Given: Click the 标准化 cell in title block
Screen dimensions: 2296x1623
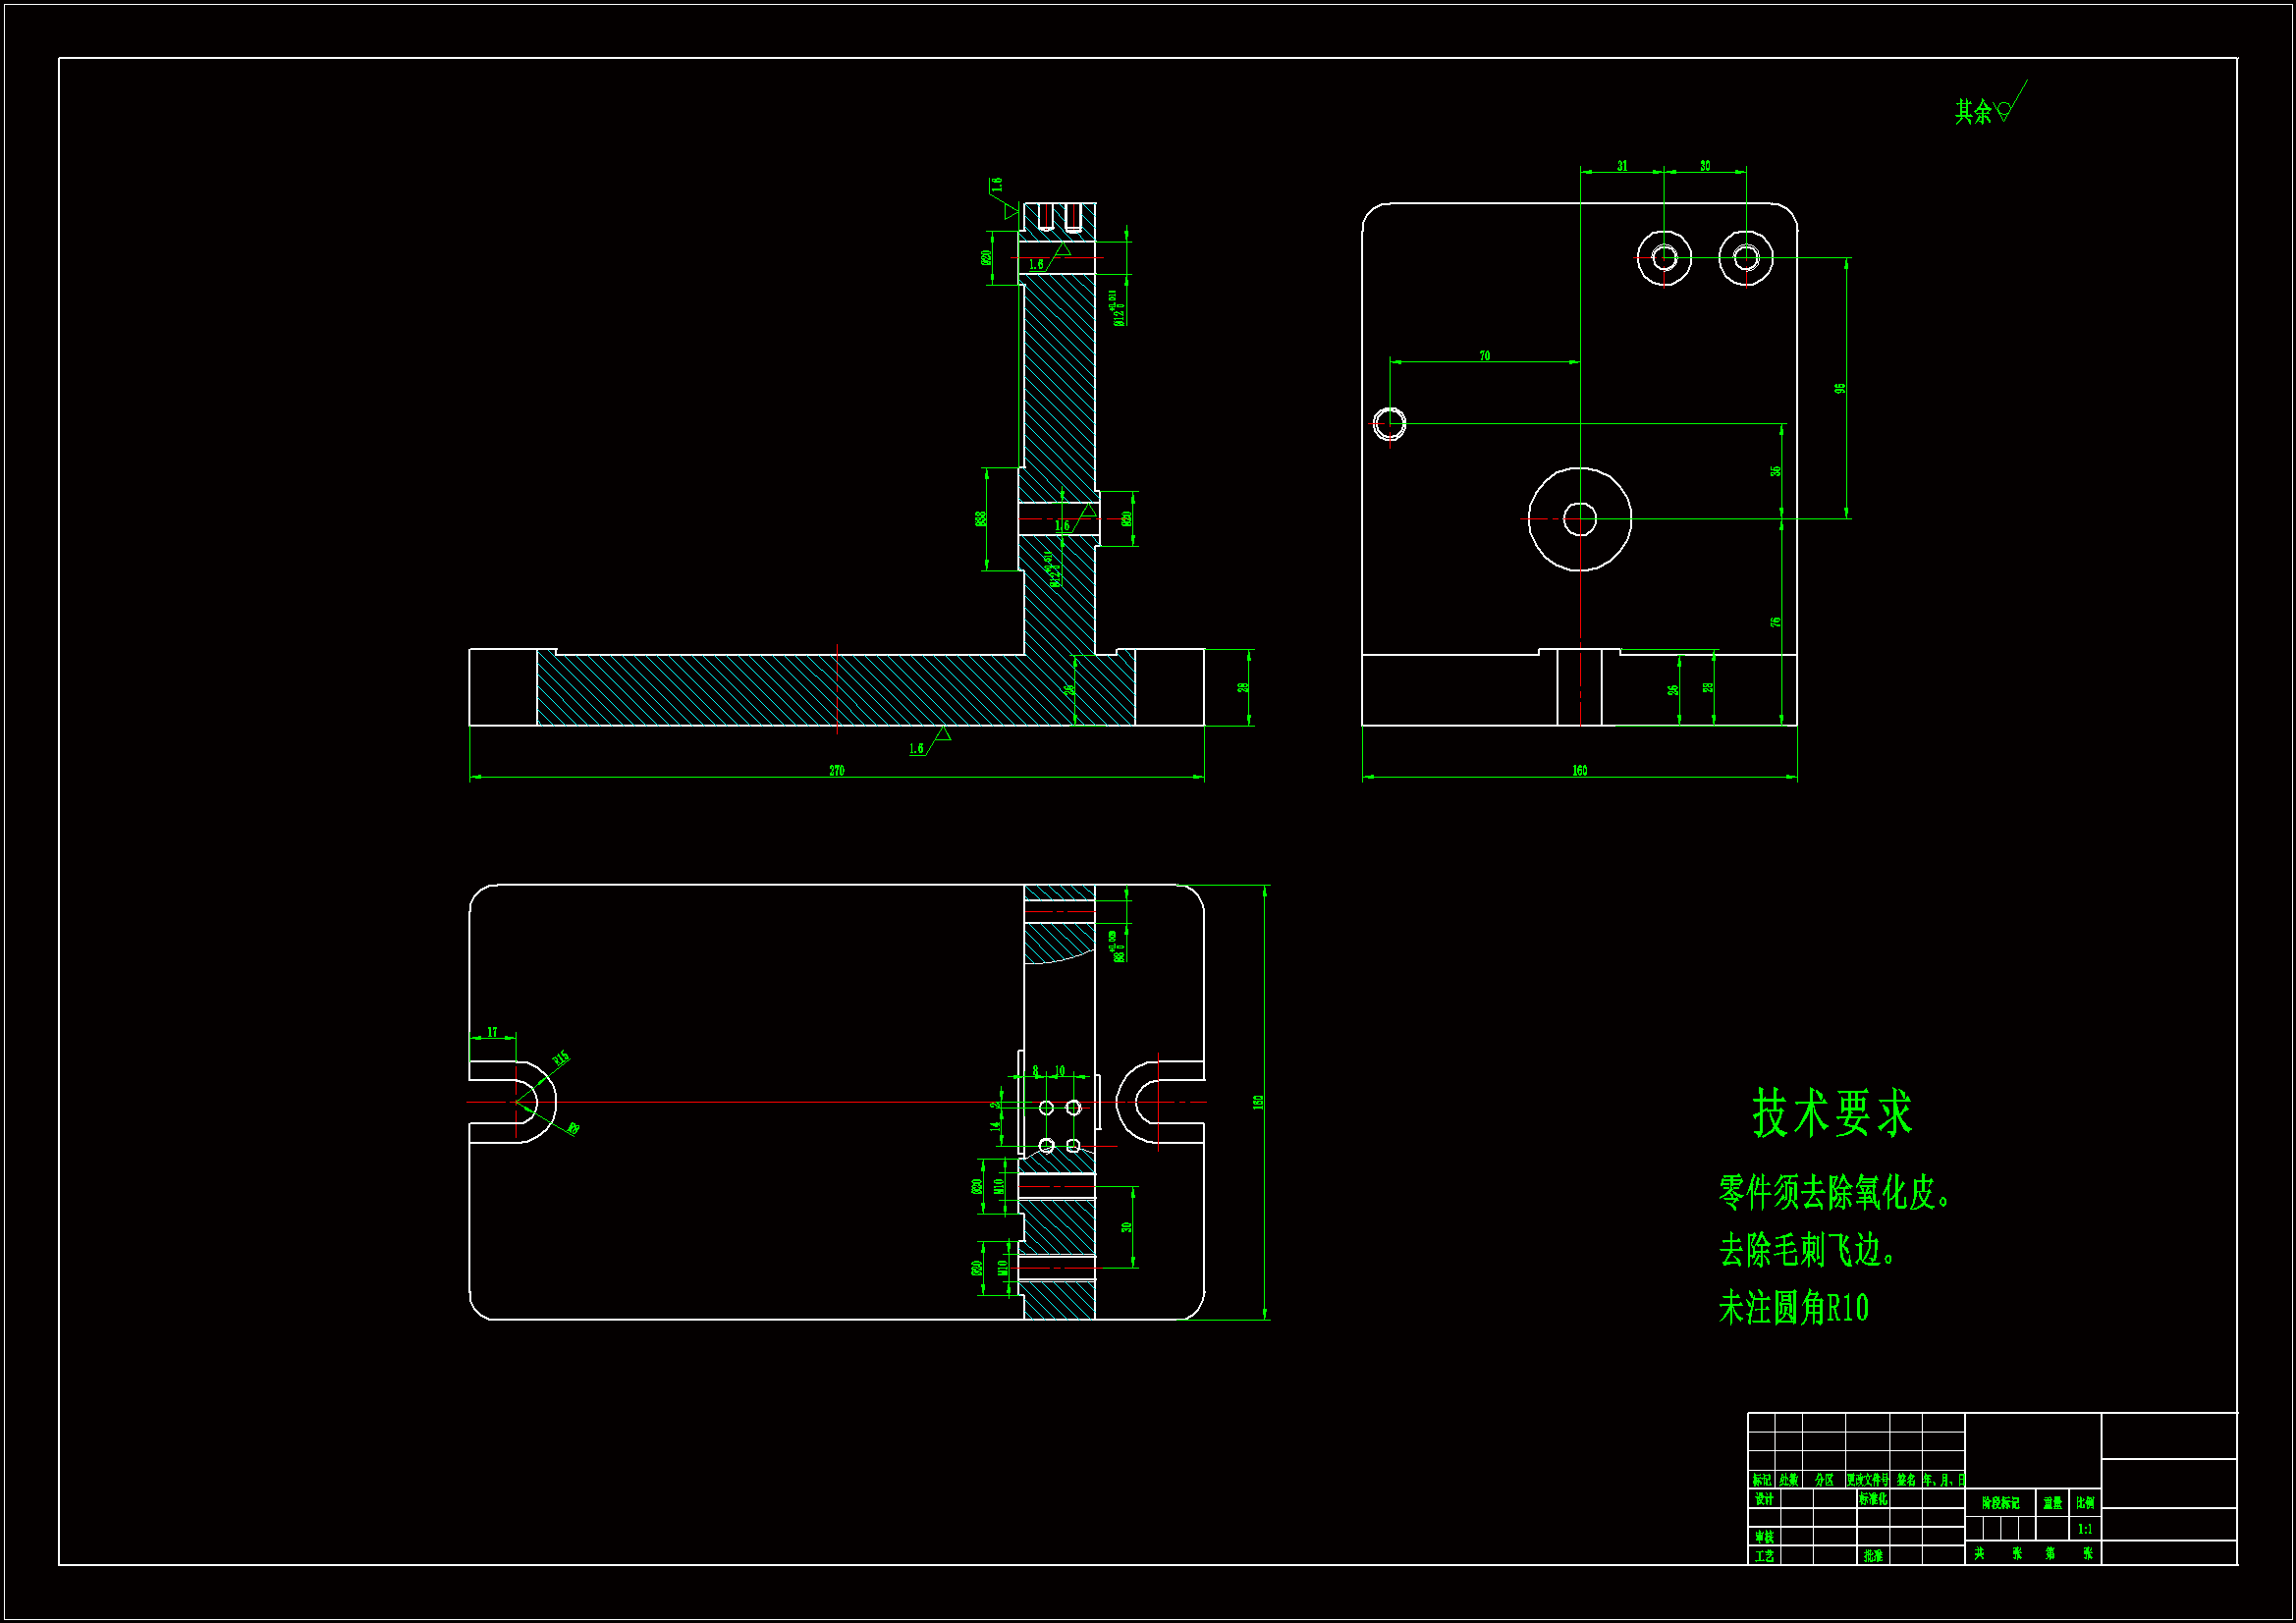Looking at the screenshot, I should (1872, 1499).
